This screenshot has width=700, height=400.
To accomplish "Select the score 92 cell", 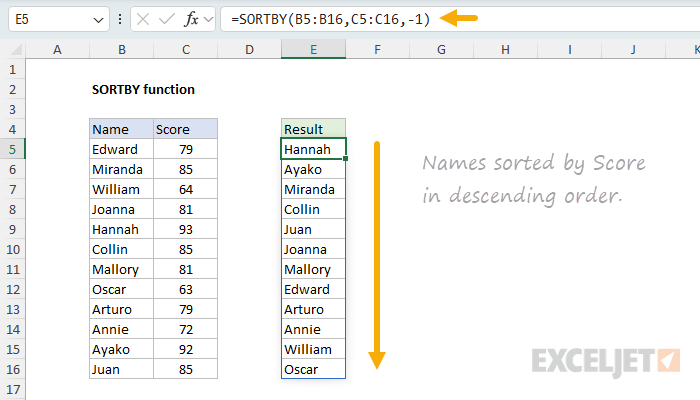I will click(186, 349).
